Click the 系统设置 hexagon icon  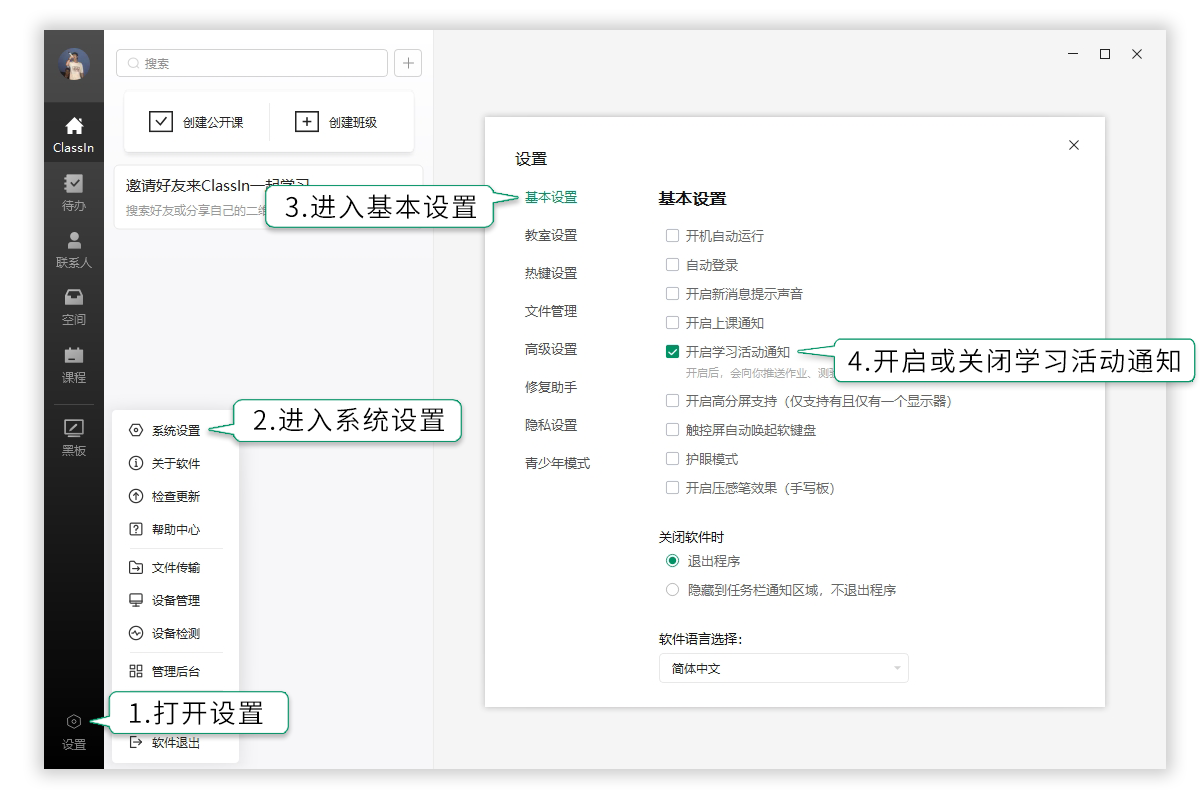[136, 431]
